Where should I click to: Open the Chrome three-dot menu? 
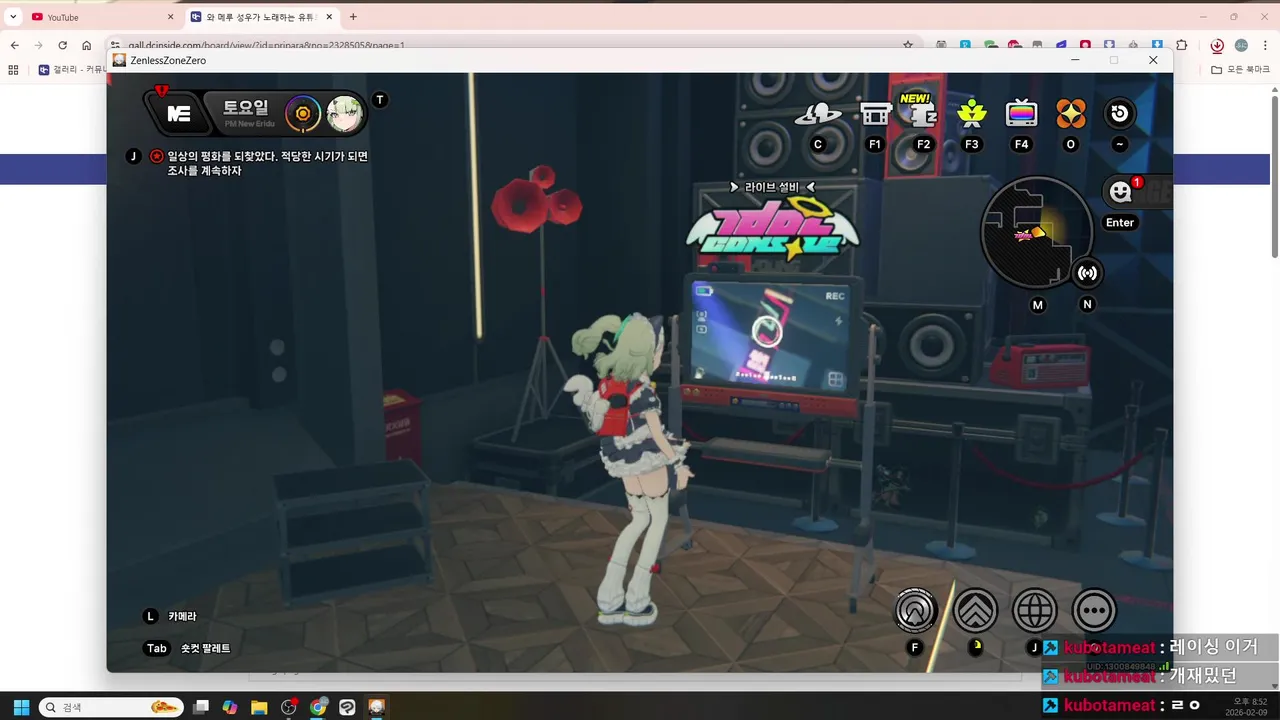(x=1265, y=45)
